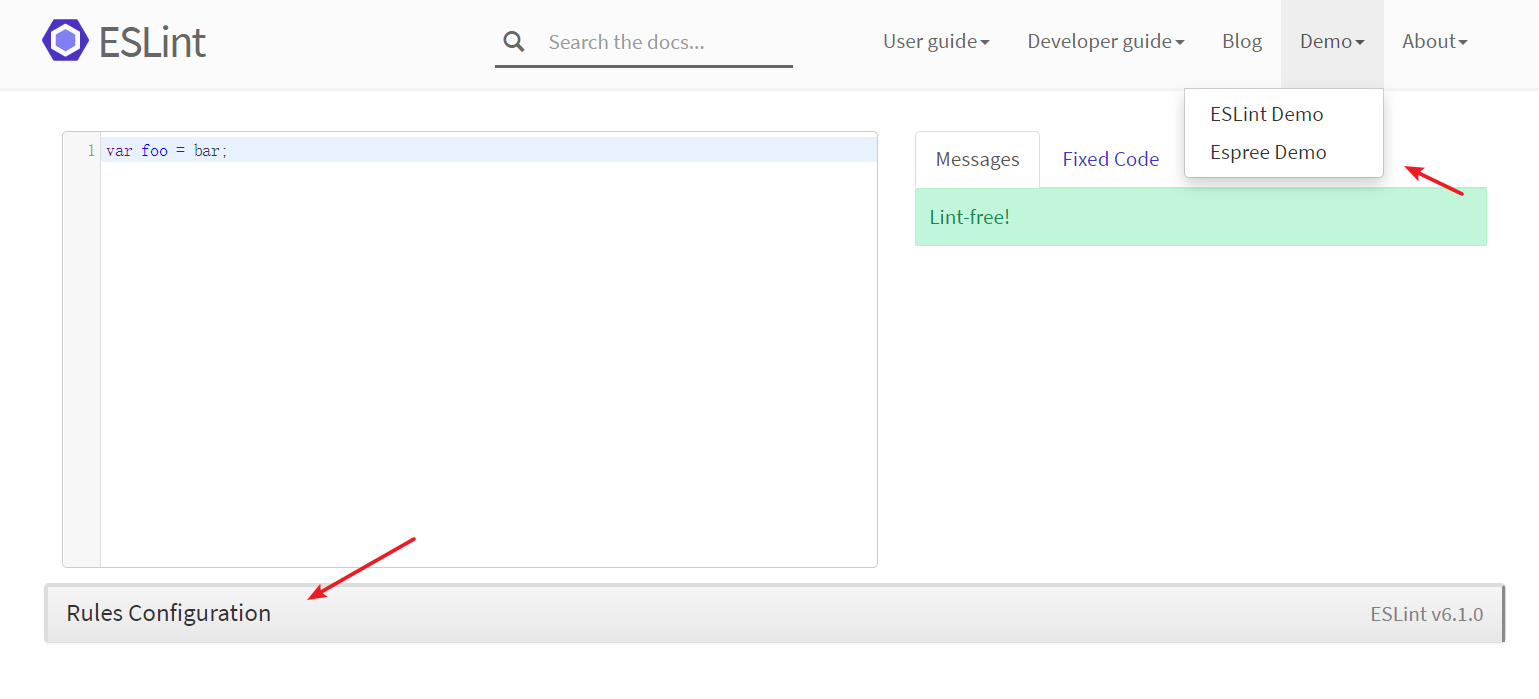Click the ESLint hexagon logo icon
The height and width of the screenshot is (699, 1539).
65,41
